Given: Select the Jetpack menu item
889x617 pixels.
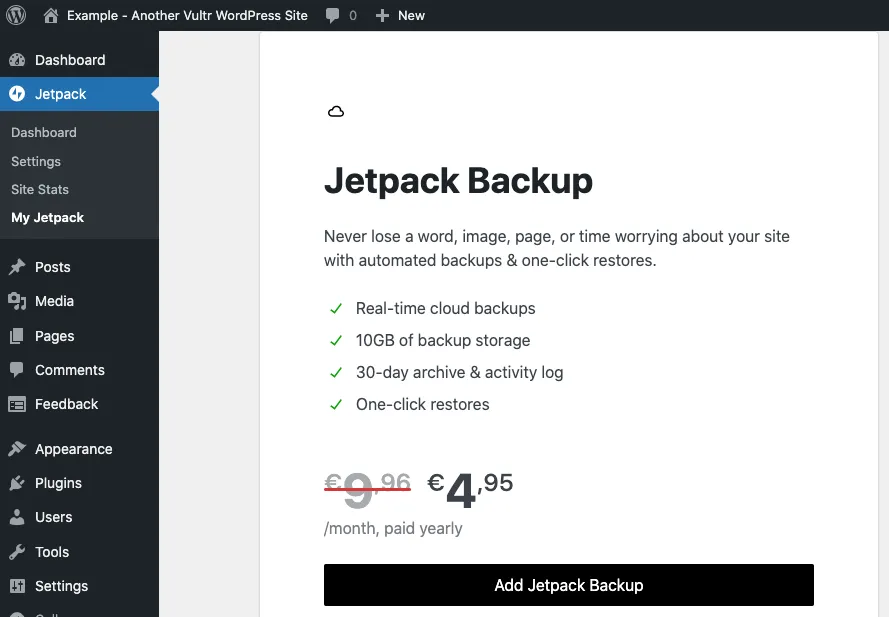Looking at the screenshot, I should (79, 94).
